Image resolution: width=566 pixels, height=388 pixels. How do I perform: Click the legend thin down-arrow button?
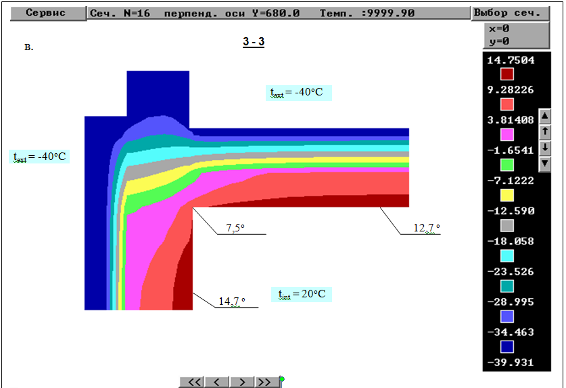coord(545,148)
